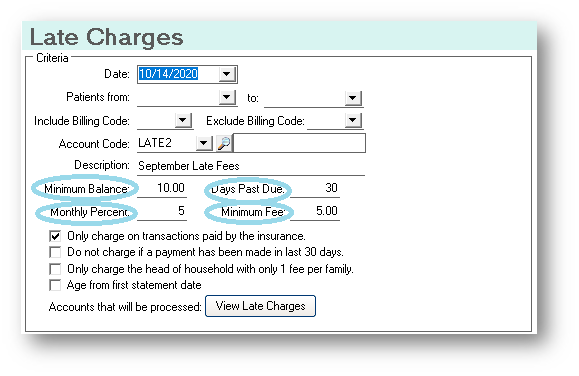The image size is (579, 376).
Task: Click the Monthly Percent value field
Action: click(162, 211)
